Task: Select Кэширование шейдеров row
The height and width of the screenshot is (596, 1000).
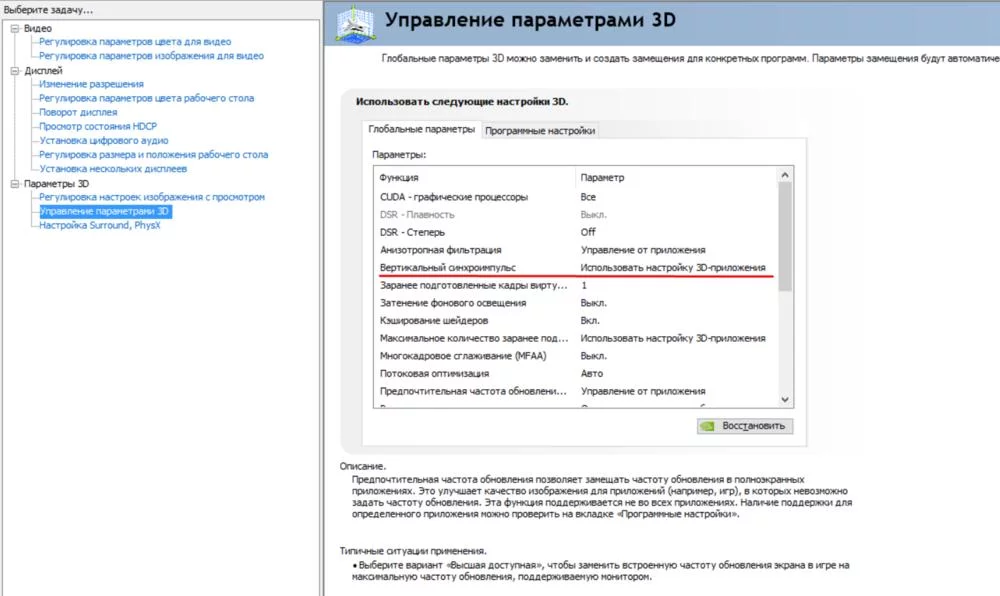Action: pos(576,321)
